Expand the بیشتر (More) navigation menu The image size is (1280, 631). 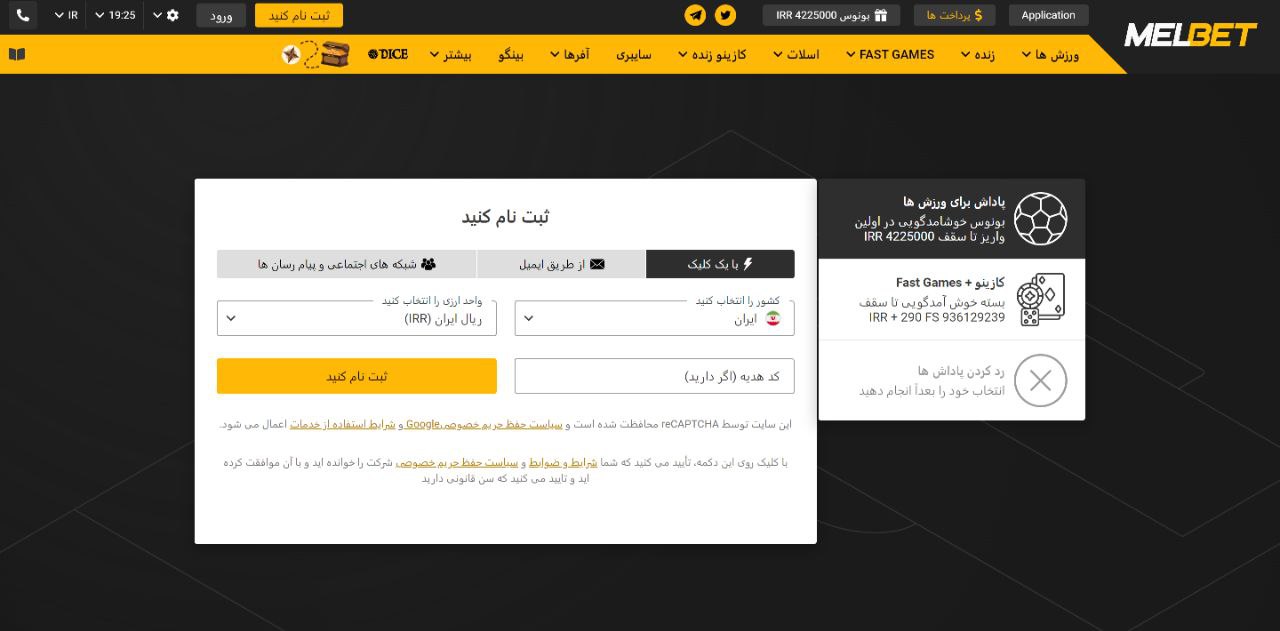click(x=452, y=55)
